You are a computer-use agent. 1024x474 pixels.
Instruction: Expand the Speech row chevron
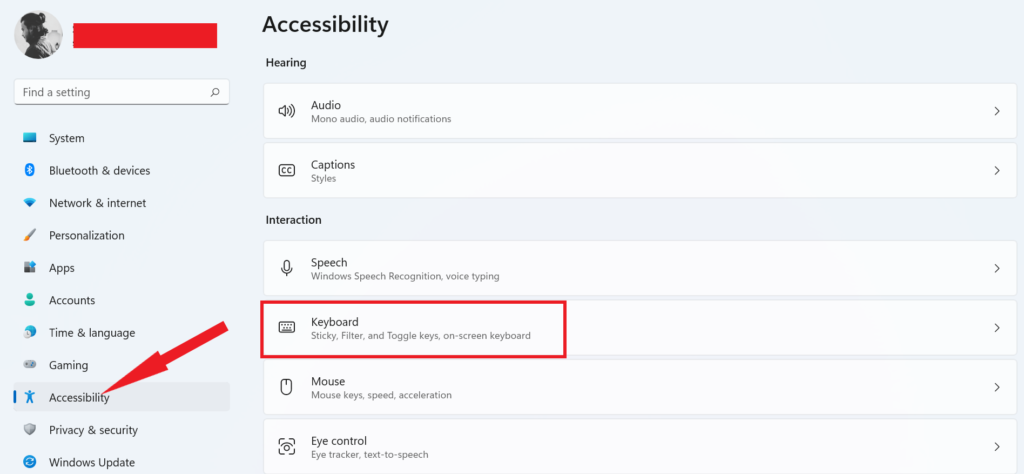(997, 268)
